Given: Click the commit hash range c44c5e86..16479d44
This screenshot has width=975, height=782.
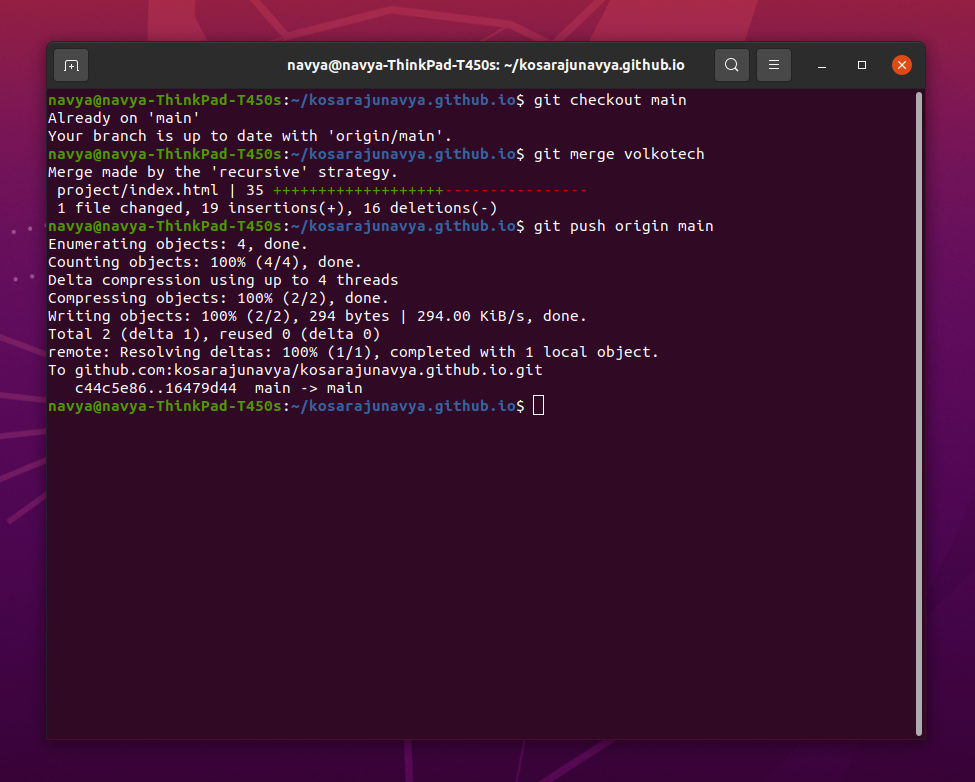Looking at the screenshot, I should pos(155,388).
